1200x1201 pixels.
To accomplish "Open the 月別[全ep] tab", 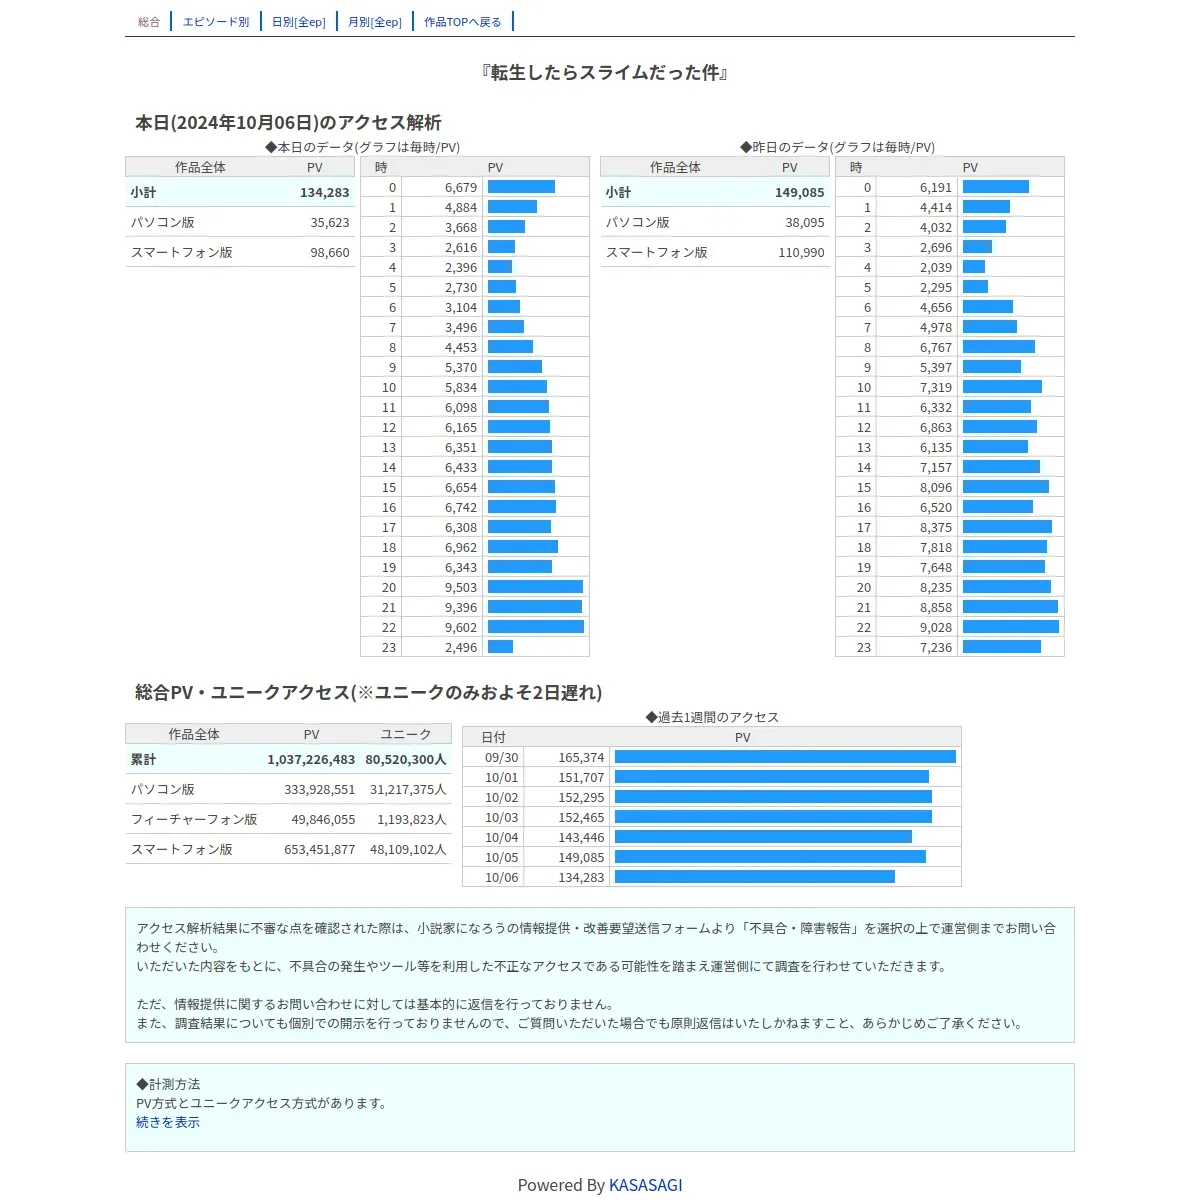I will (x=375, y=22).
